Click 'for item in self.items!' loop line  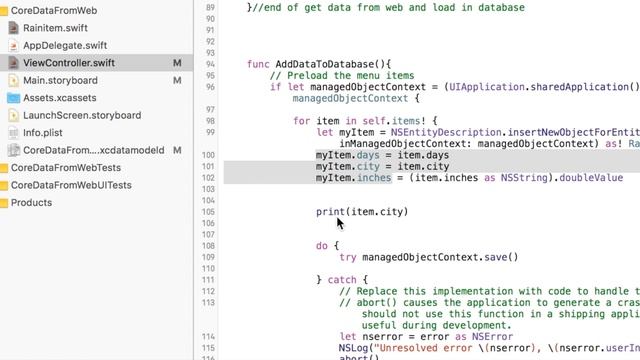coord(365,121)
